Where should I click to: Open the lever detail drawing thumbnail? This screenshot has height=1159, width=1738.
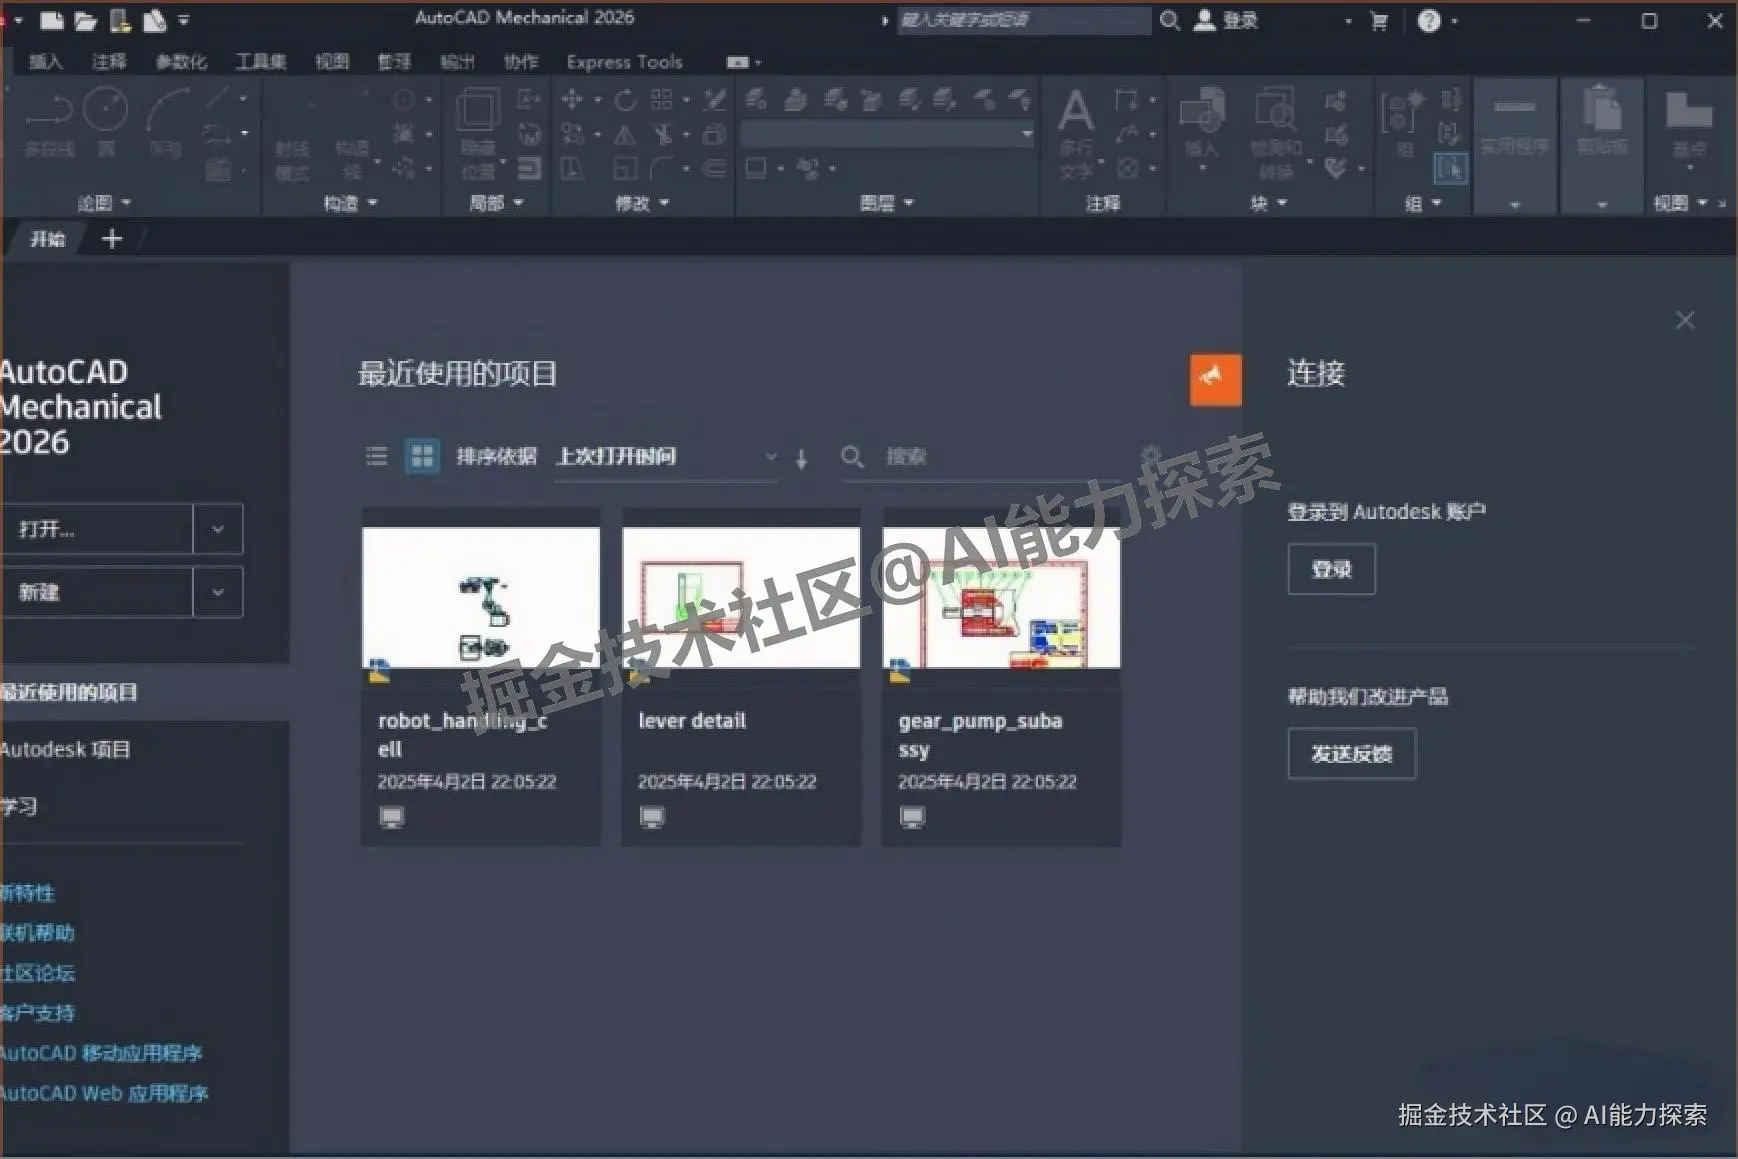point(741,597)
